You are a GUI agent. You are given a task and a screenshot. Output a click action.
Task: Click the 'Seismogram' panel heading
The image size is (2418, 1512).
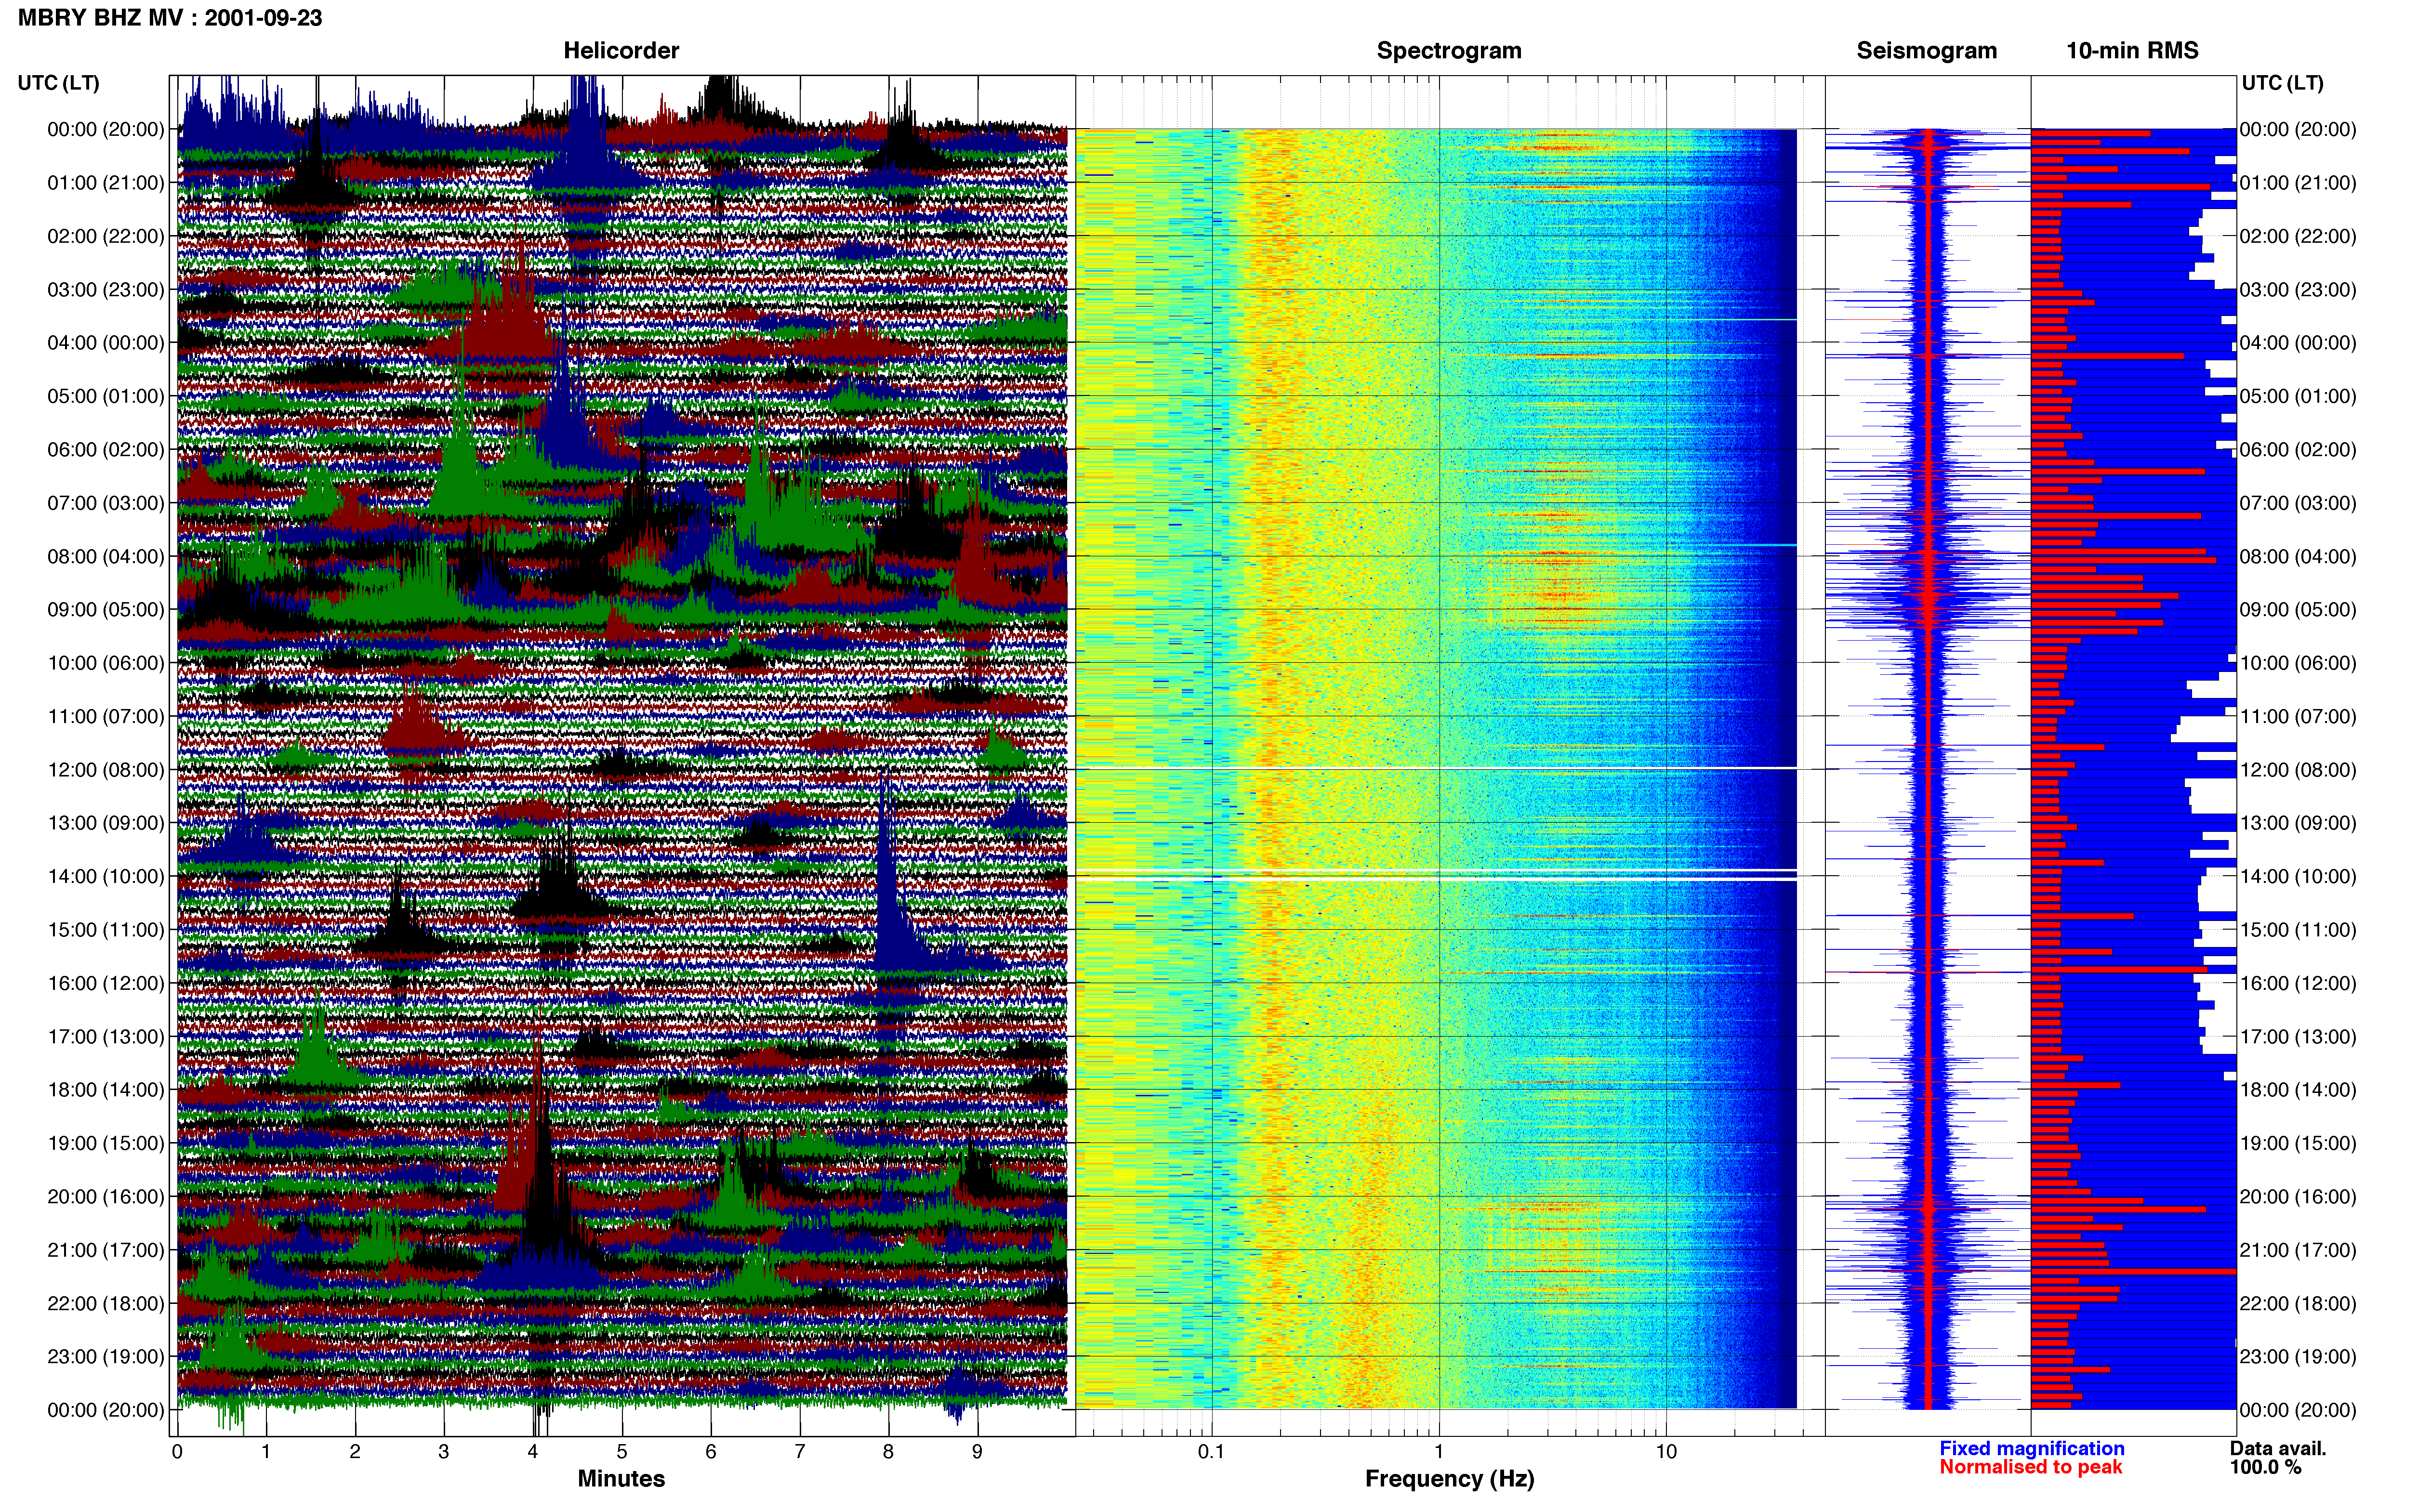(x=1926, y=51)
